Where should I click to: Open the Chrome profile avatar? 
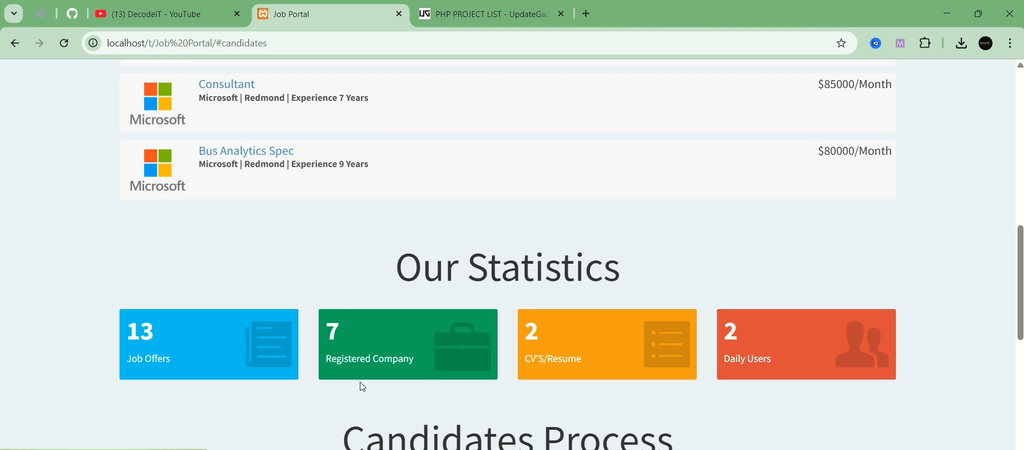(x=985, y=43)
